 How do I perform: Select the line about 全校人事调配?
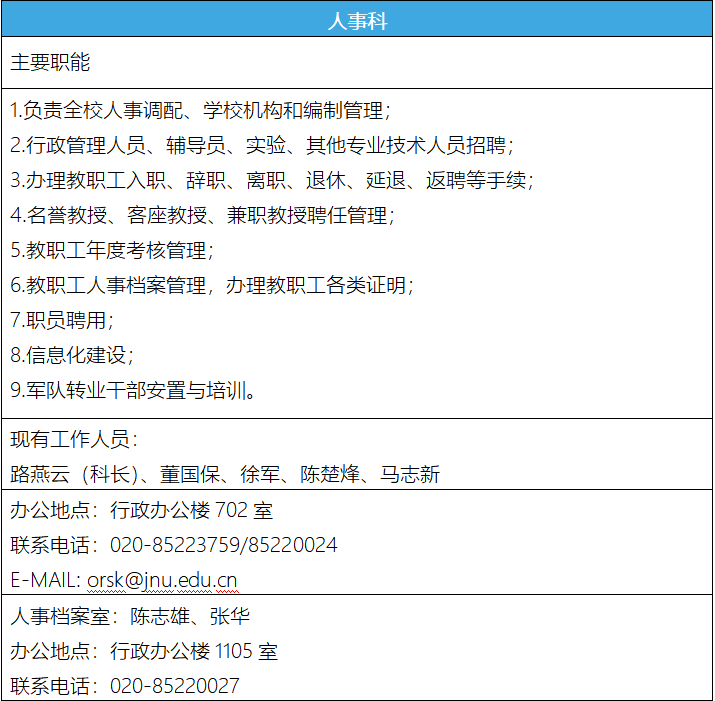coord(200,110)
